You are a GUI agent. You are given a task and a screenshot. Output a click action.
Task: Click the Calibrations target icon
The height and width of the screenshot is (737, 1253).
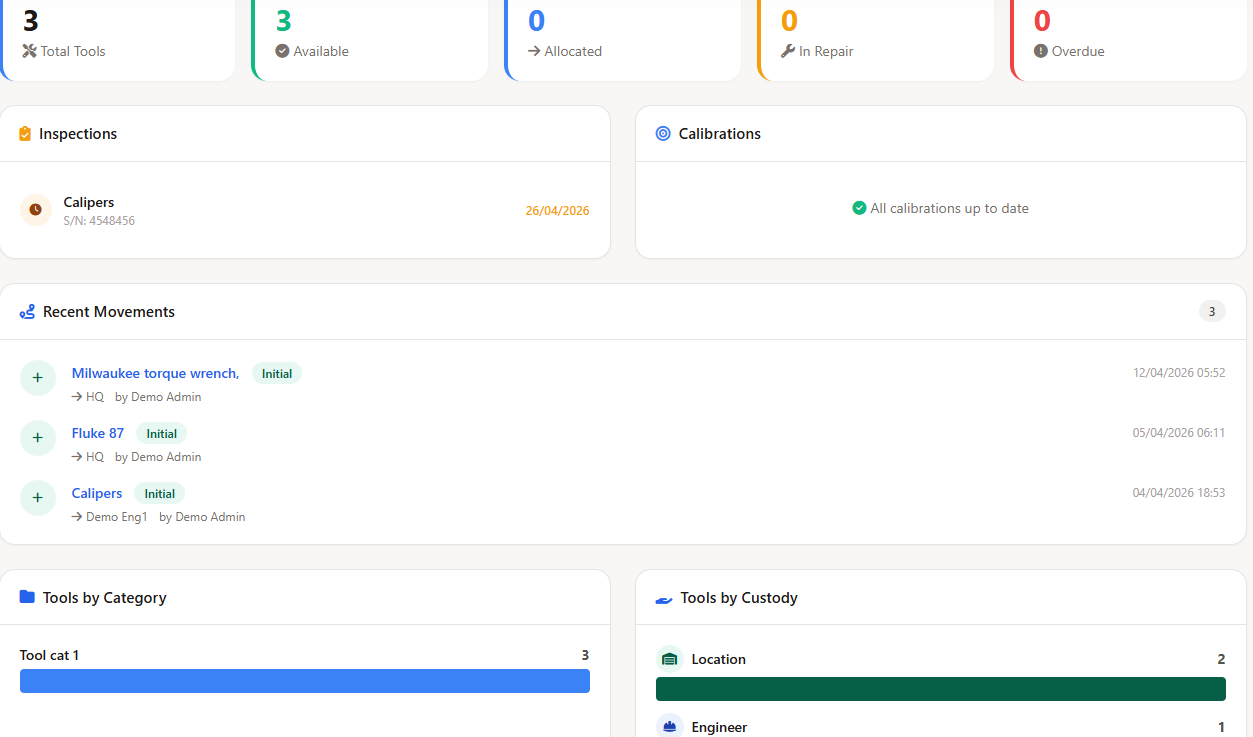[663, 134]
